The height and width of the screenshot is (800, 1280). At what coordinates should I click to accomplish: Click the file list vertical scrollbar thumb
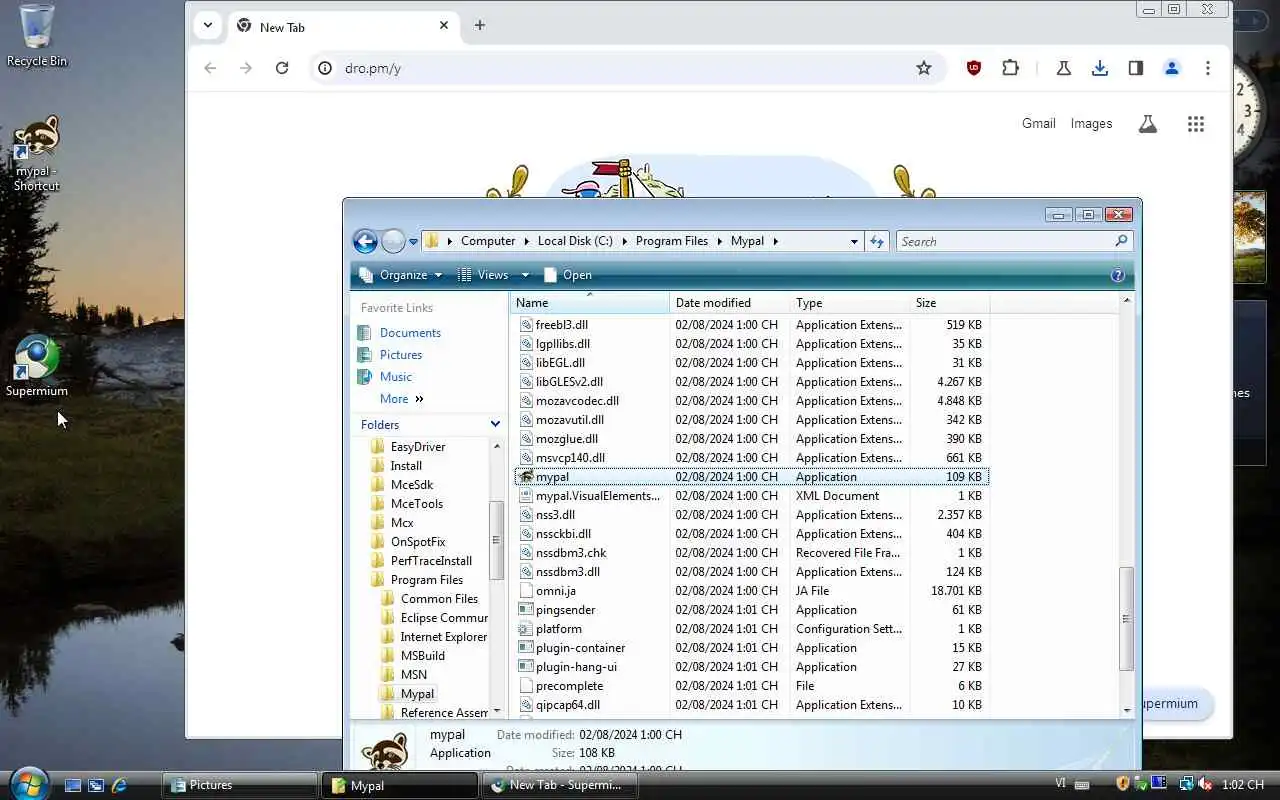1127,619
